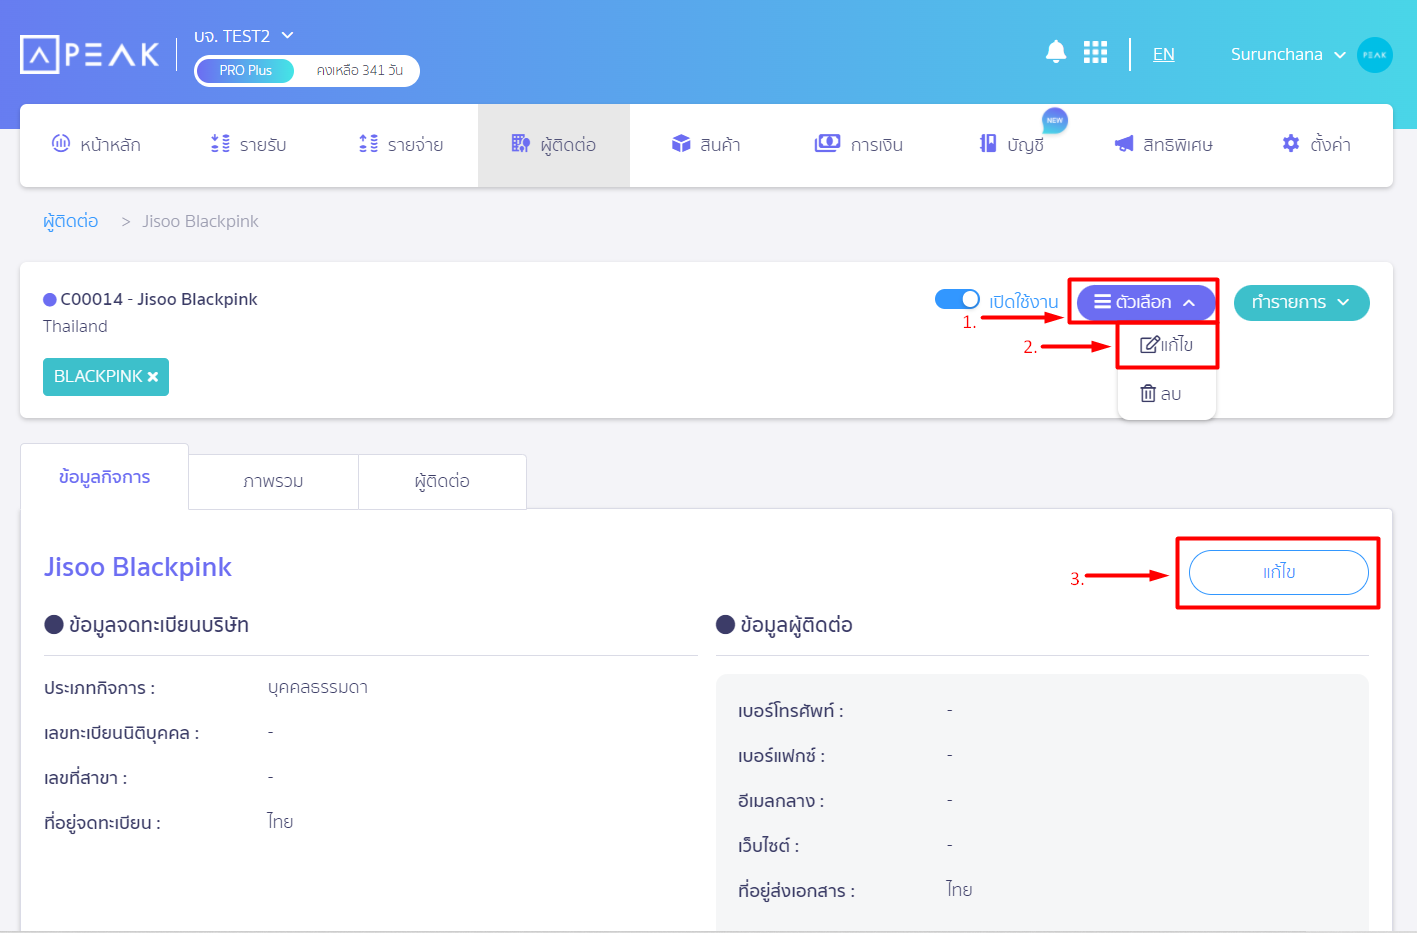Click the building icon beside ผู้ติดต่อ
1417x933 pixels.
click(520, 144)
